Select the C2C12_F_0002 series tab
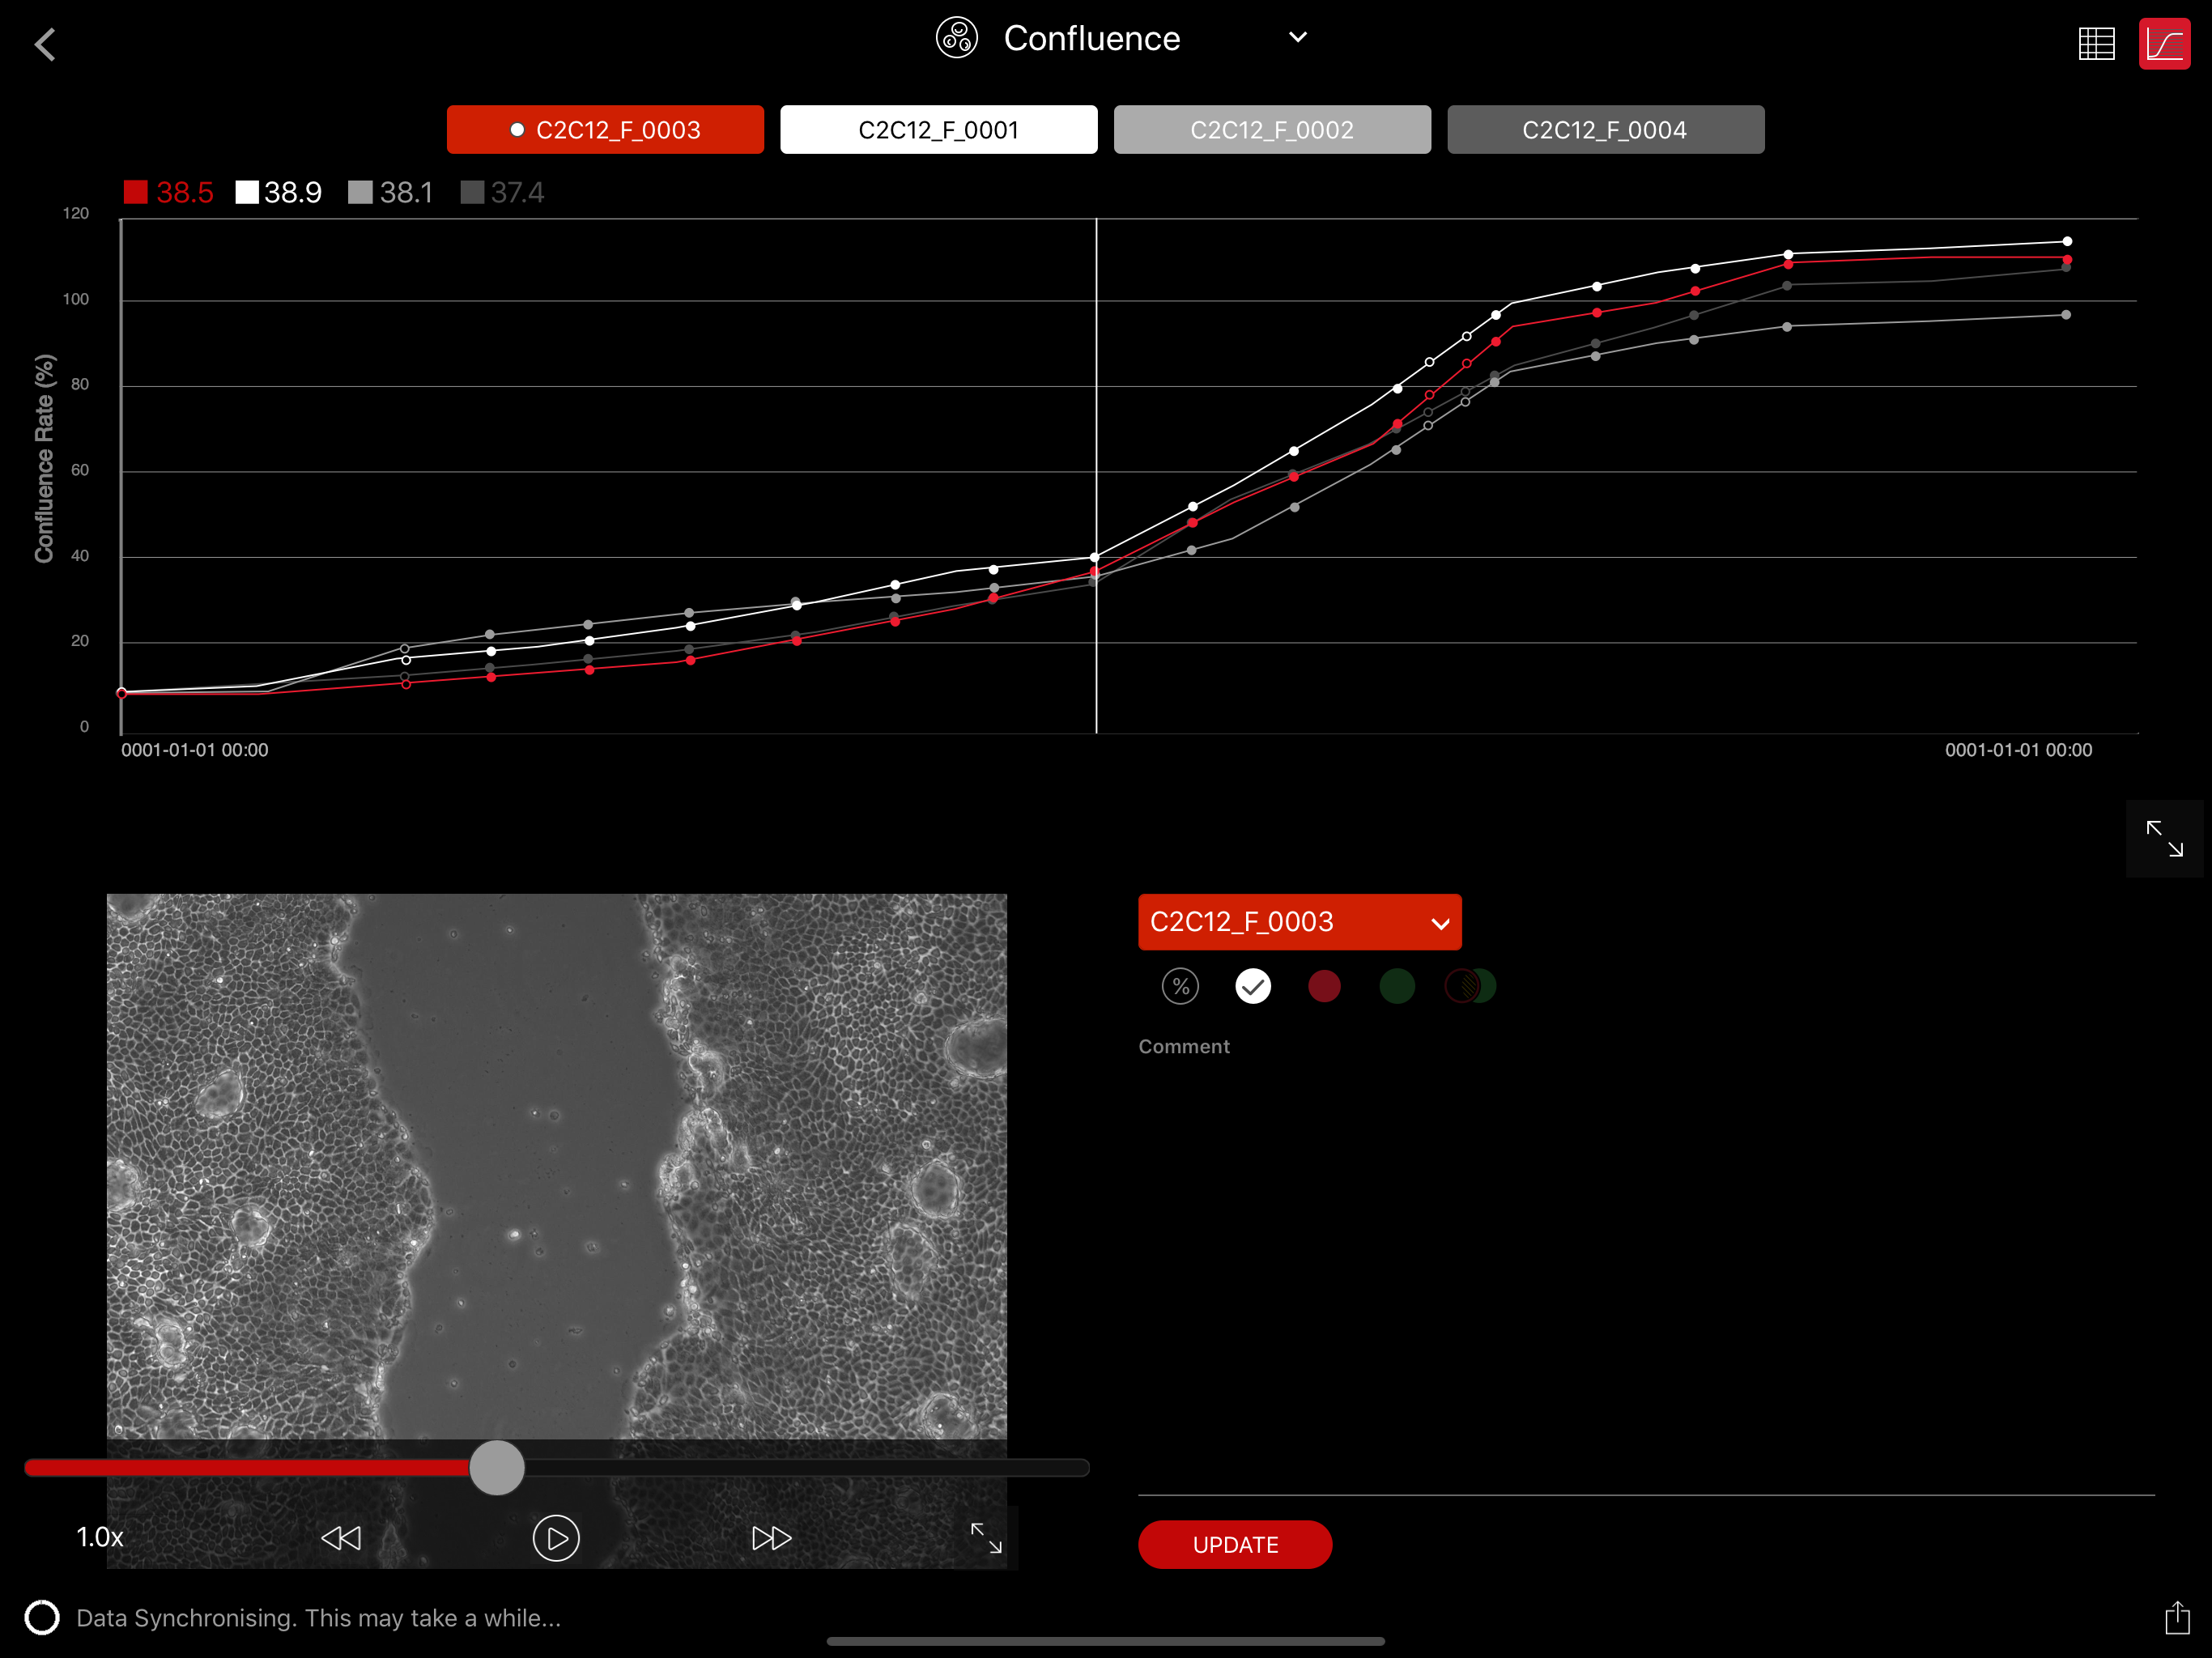The height and width of the screenshot is (1658, 2212). click(x=1271, y=130)
